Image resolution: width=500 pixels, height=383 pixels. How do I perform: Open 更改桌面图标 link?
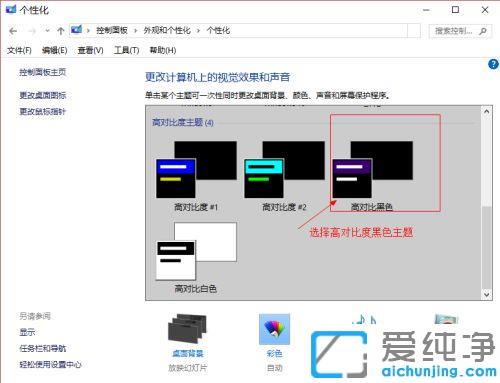[x=43, y=95]
